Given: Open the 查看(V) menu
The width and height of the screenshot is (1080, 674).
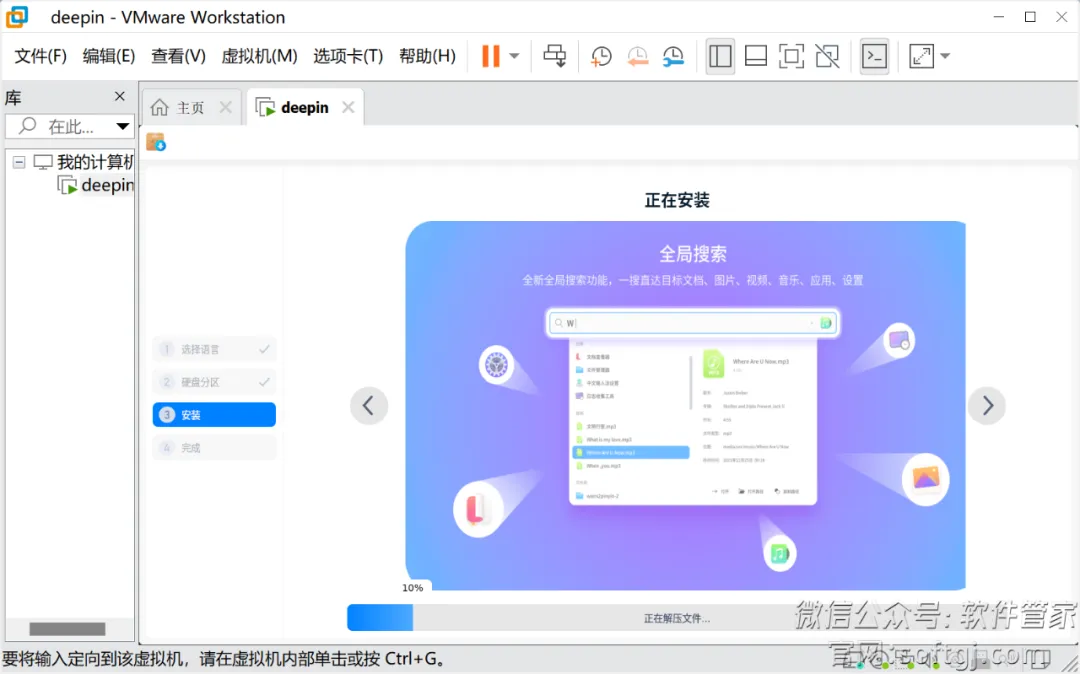Looking at the screenshot, I should tap(178, 56).
